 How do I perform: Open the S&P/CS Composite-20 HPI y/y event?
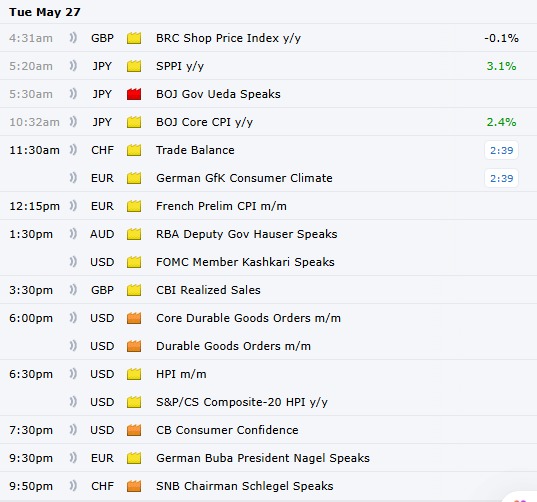point(242,402)
